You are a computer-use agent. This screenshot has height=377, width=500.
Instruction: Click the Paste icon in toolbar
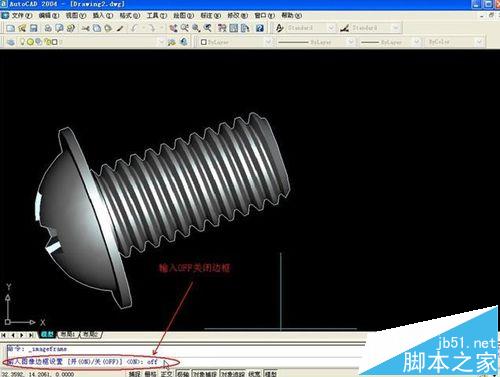[x=108, y=28]
